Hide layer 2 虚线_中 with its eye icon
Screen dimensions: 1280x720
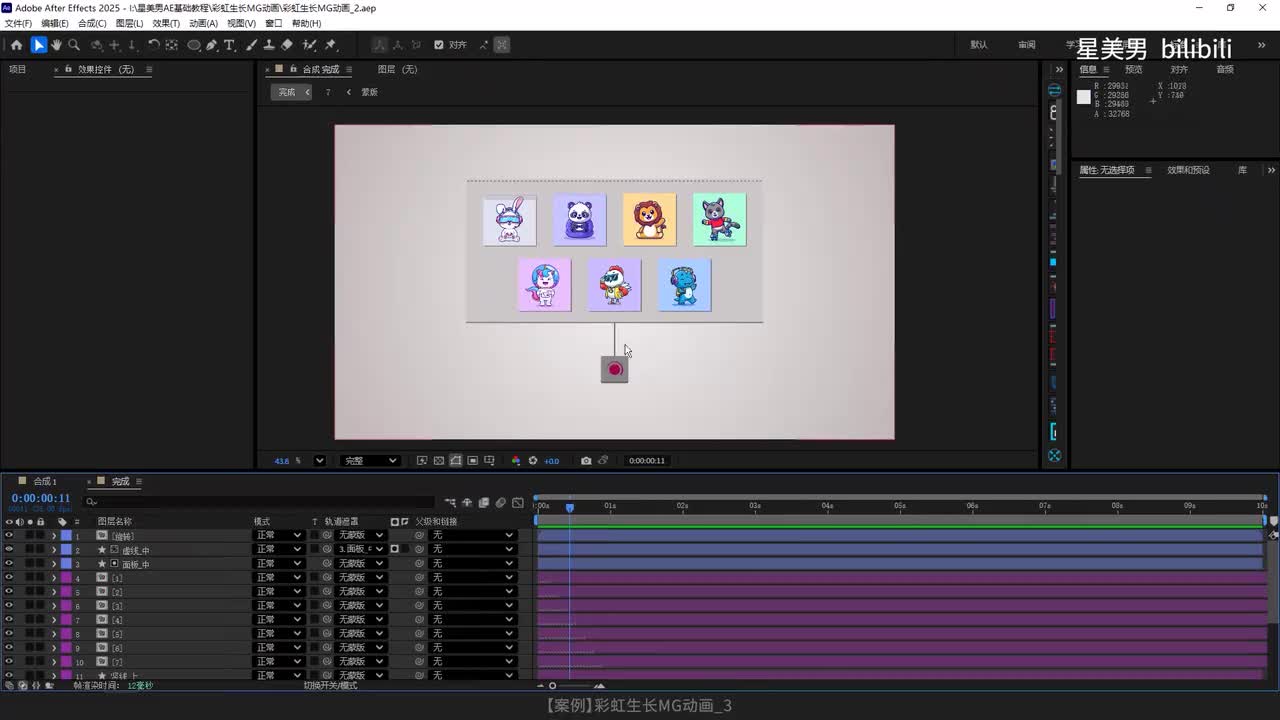tap(9, 550)
